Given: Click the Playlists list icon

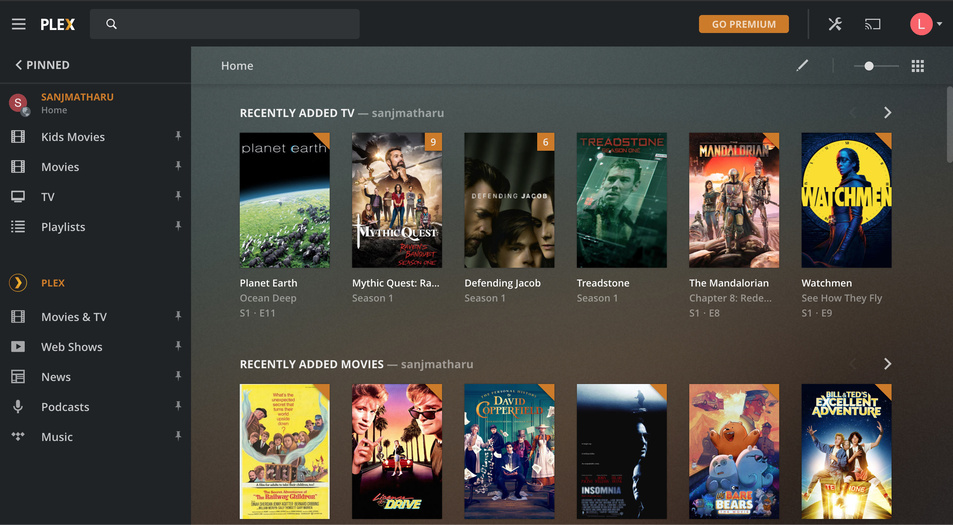Looking at the screenshot, I should click(18, 227).
